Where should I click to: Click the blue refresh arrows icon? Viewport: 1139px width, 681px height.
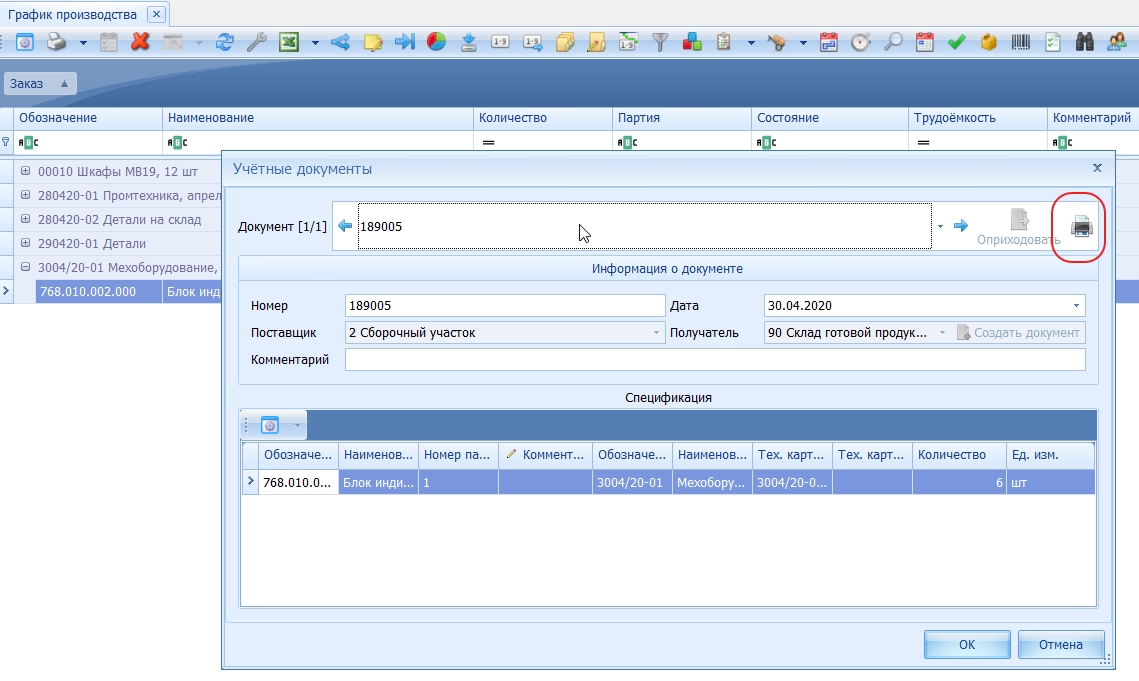click(x=225, y=42)
